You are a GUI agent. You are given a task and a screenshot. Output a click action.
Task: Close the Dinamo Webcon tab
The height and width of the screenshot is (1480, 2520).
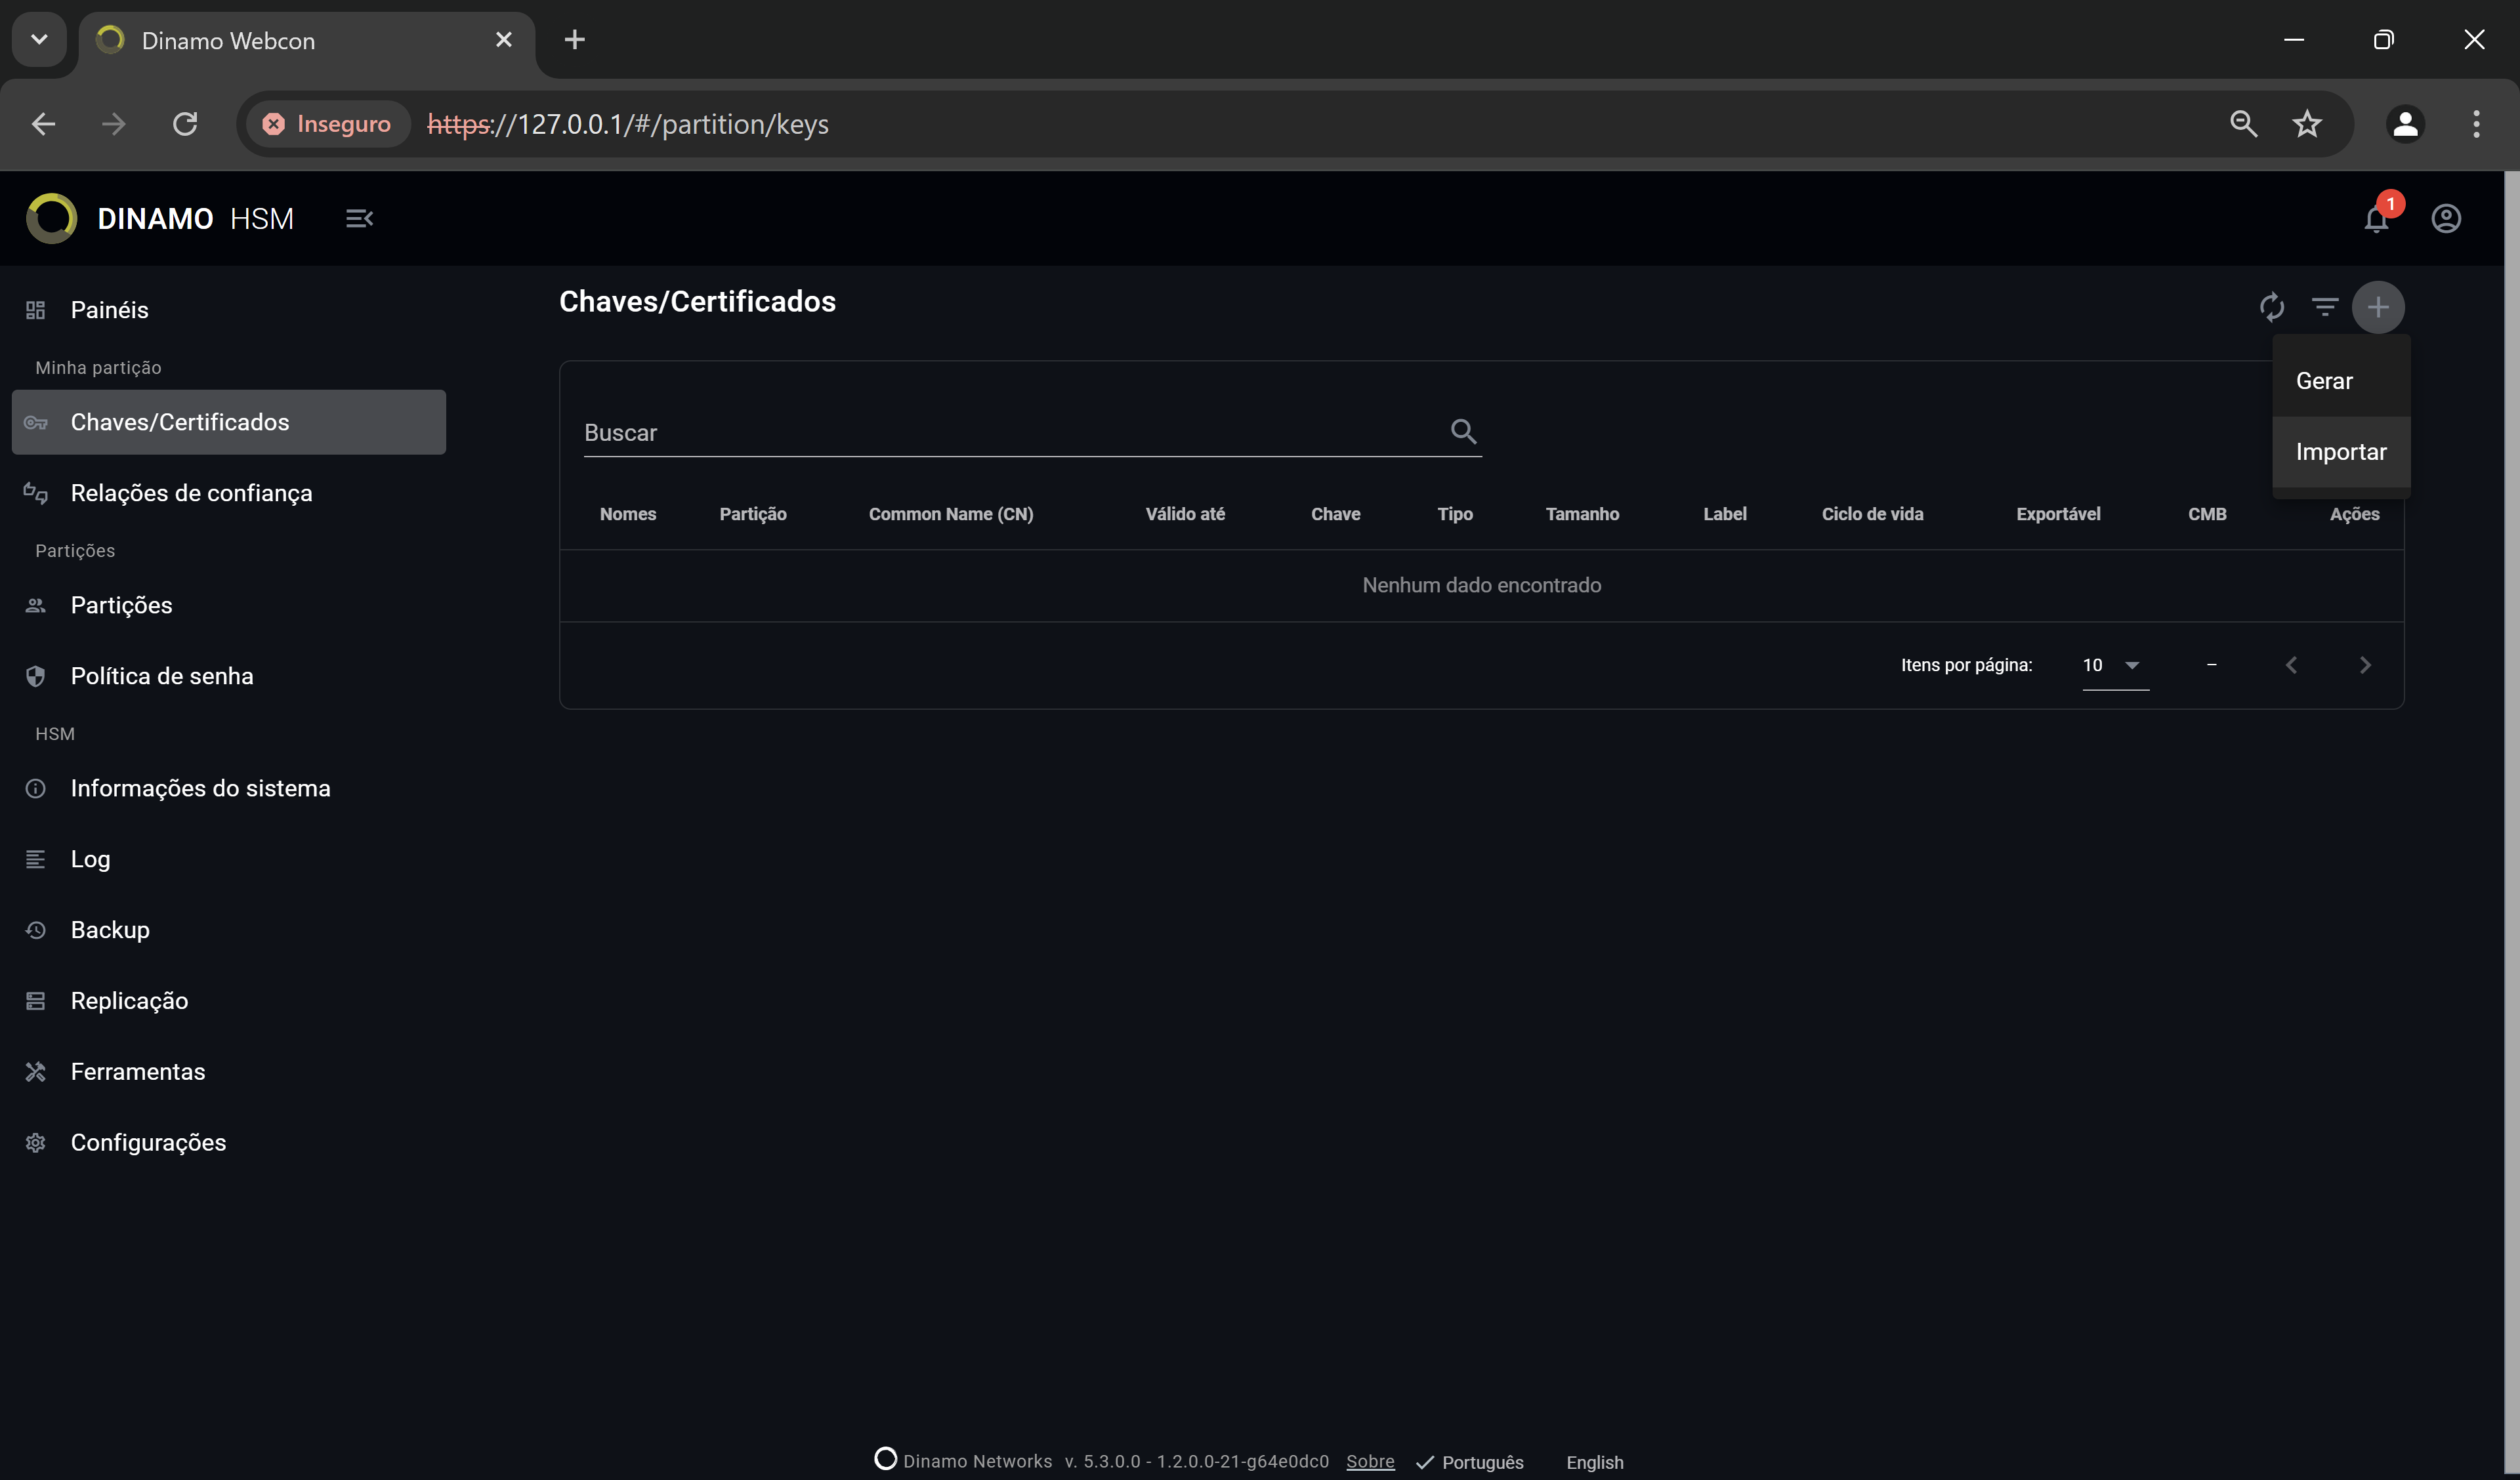pos(504,40)
